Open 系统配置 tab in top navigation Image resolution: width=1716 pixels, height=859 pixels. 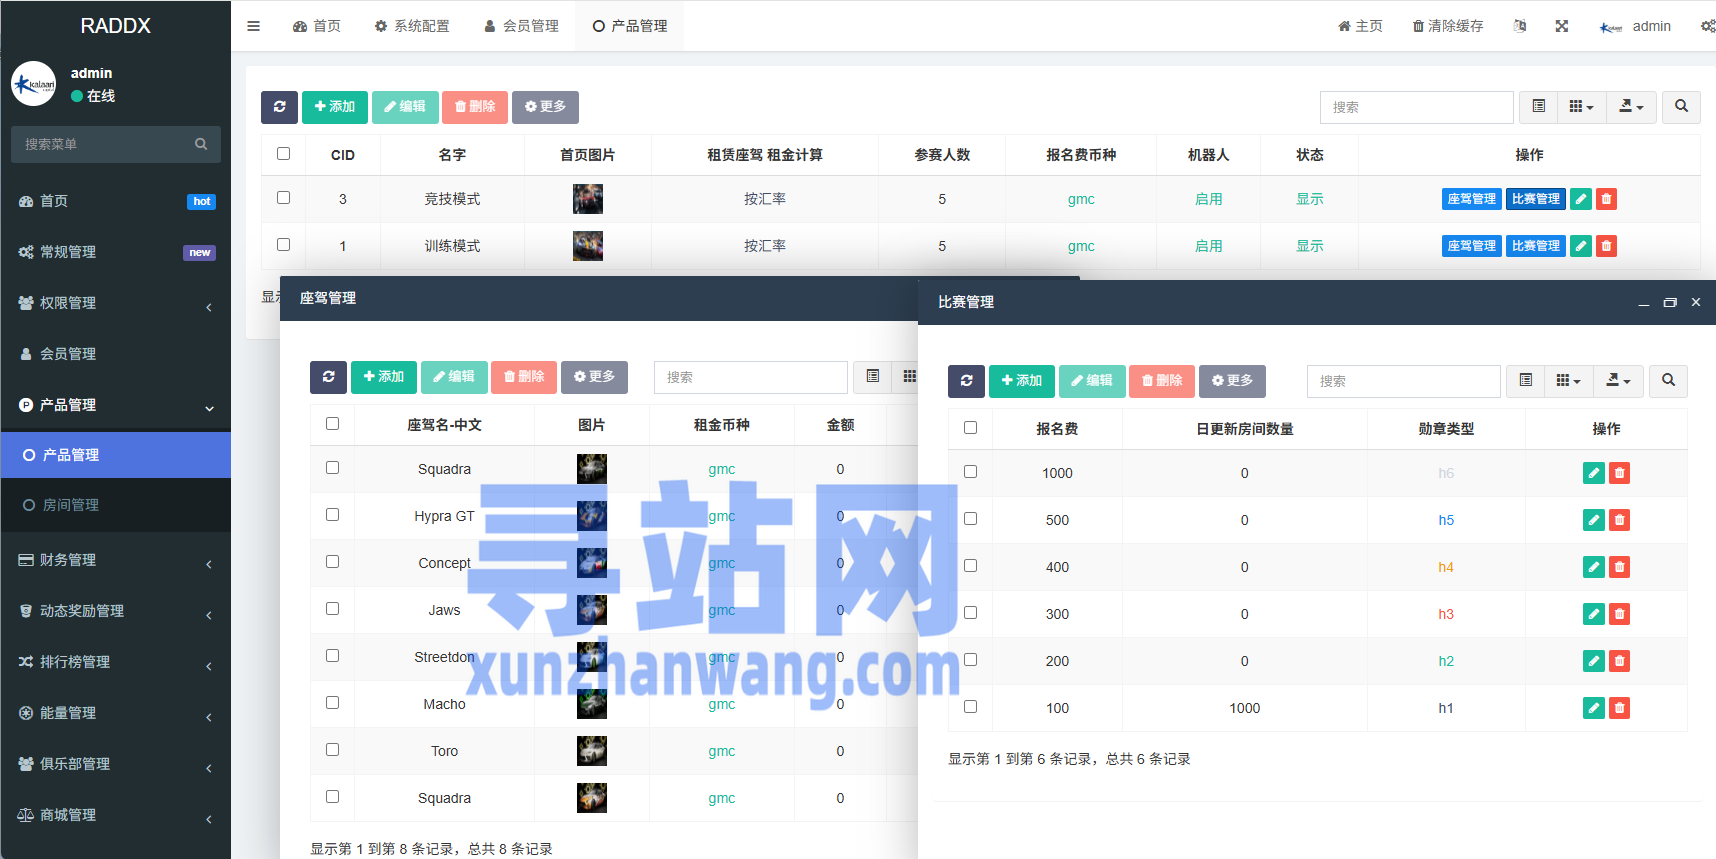click(412, 26)
